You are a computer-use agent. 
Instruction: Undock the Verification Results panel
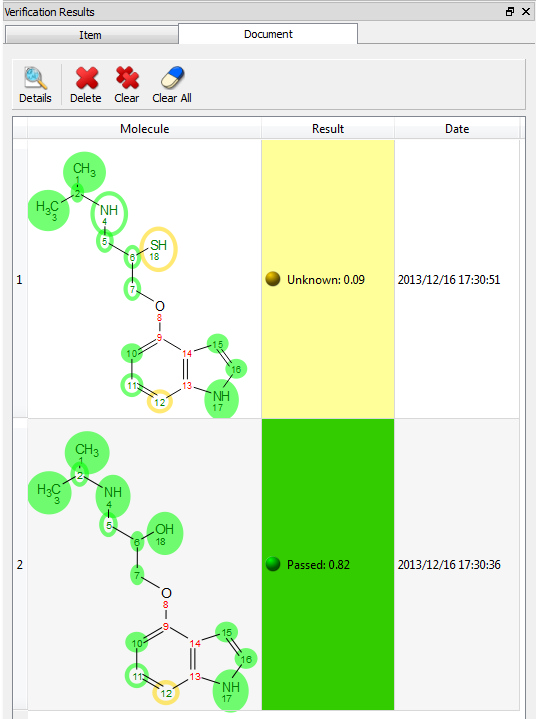click(x=510, y=11)
